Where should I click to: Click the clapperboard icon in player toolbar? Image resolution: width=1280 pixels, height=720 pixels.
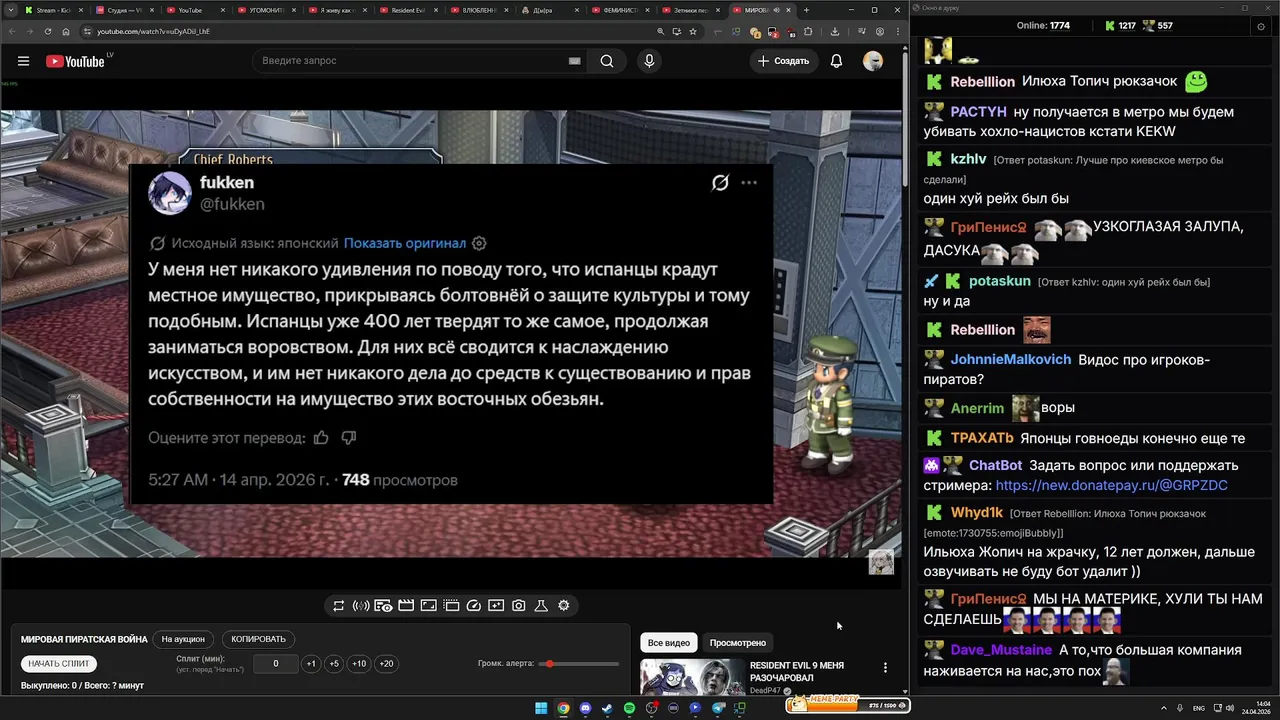(x=406, y=605)
